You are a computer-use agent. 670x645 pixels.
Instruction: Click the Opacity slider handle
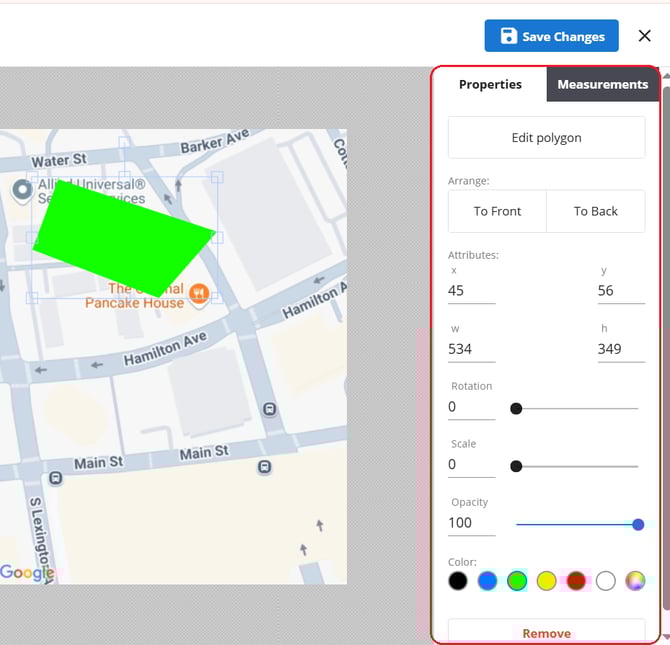click(638, 524)
